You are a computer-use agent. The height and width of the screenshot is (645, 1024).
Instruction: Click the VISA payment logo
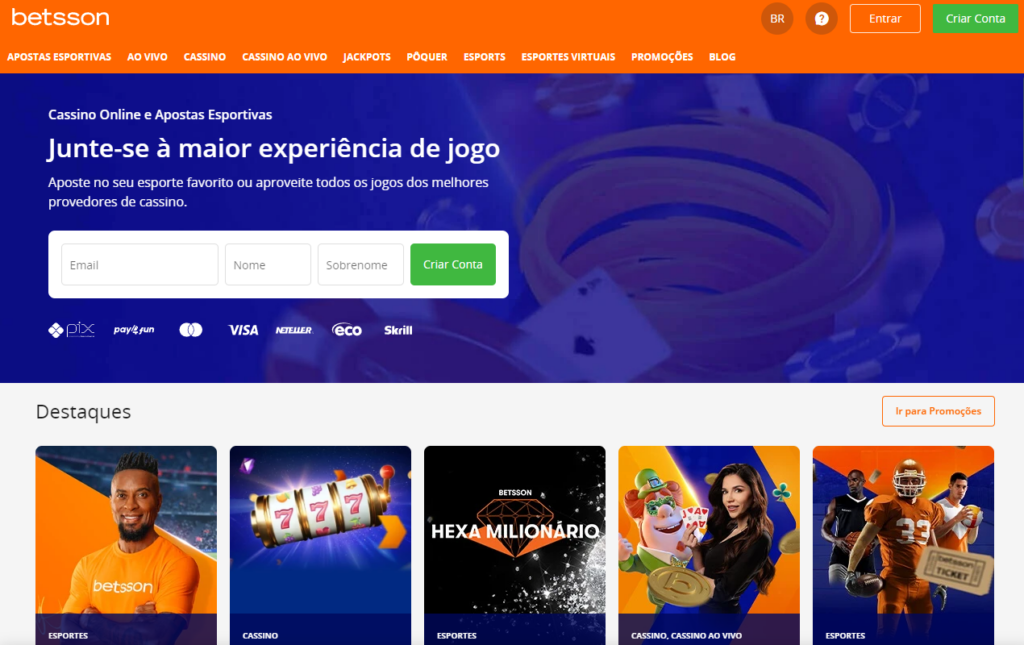(x=243, y=330)
